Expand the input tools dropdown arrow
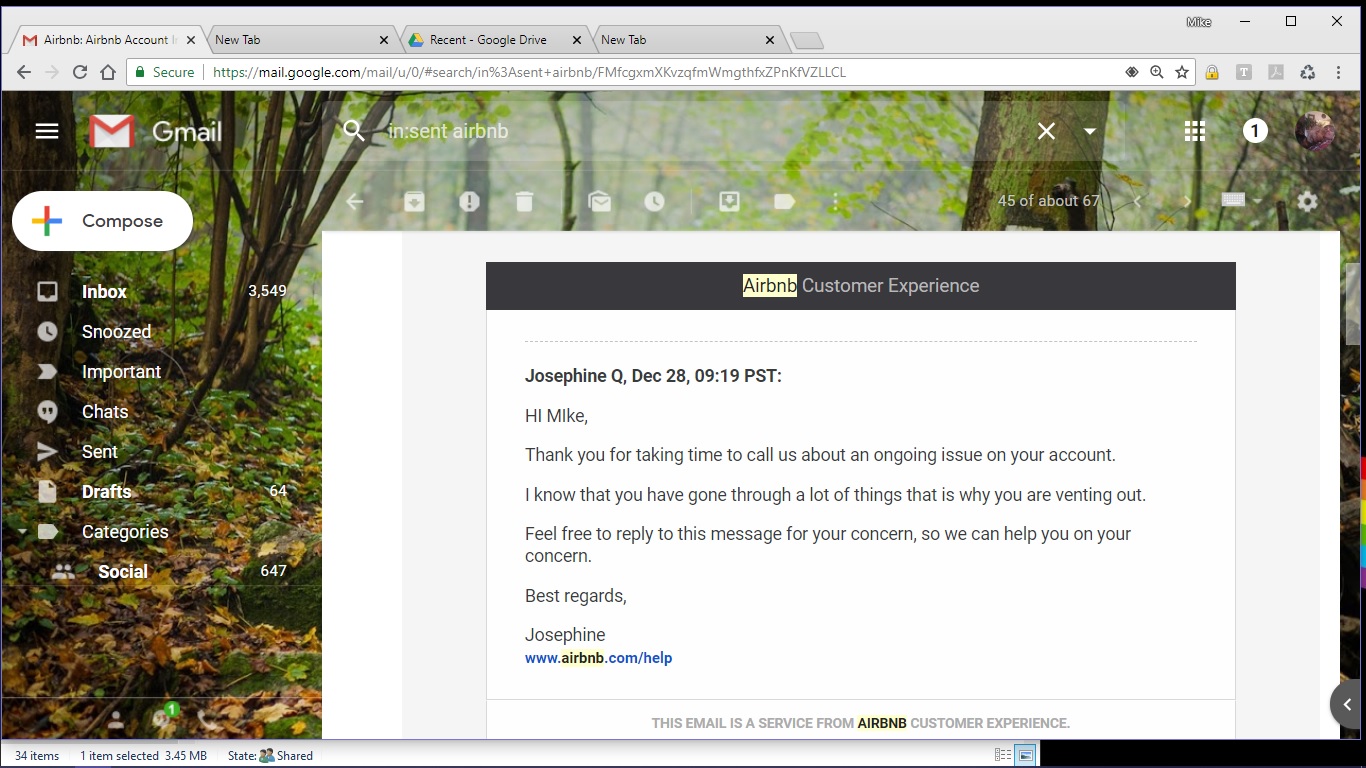This screenshot has width=1366, height=768. [x=1257, y=201]
